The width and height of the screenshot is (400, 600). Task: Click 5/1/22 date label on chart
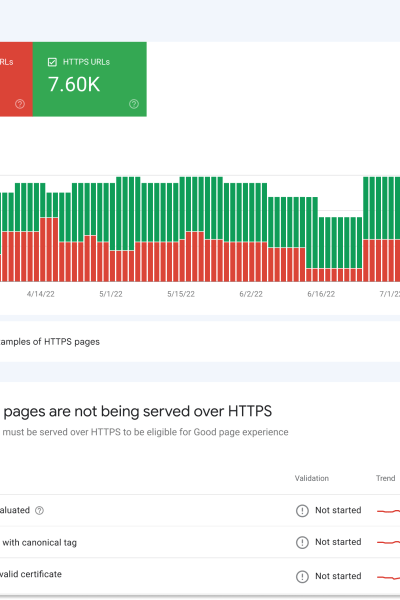(x=111, y=294)
